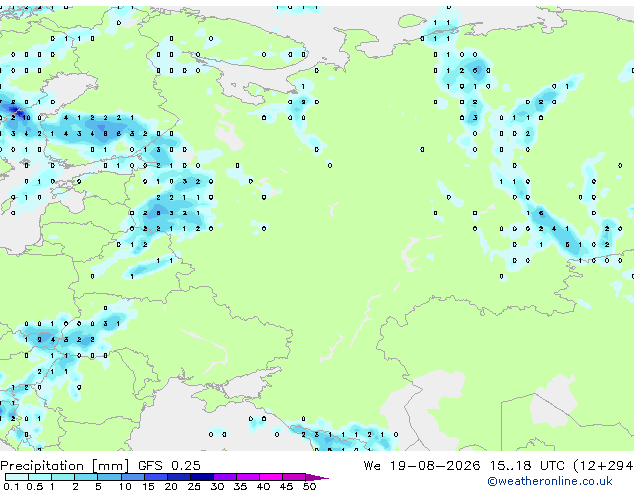Click the legend label '20'
Viewport: 634px width, 490px height.
click(x=171, y=486)
